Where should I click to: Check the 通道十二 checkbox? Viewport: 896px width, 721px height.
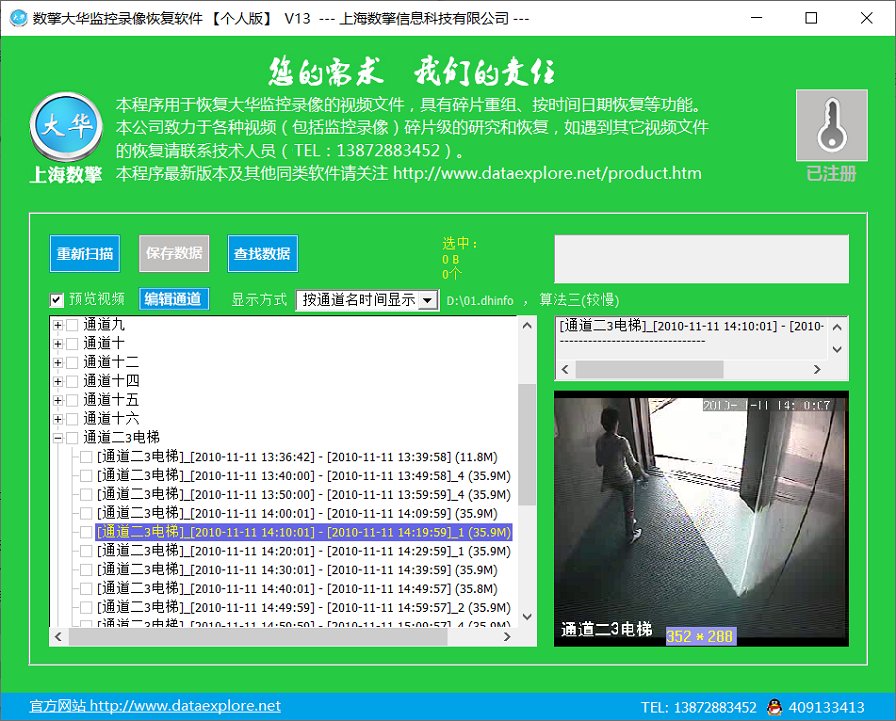pos(72,363)
